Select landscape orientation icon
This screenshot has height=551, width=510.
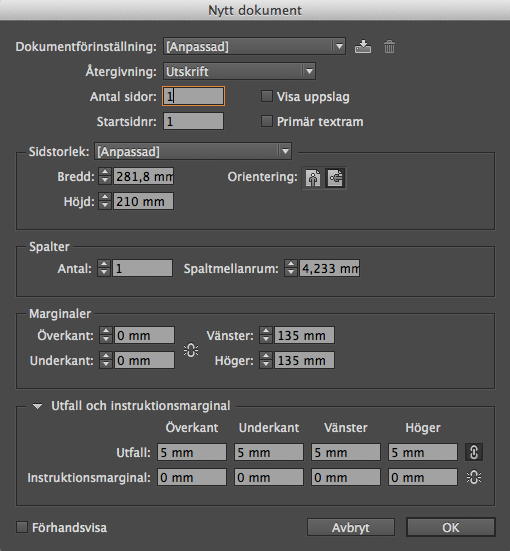pos(335,178)
